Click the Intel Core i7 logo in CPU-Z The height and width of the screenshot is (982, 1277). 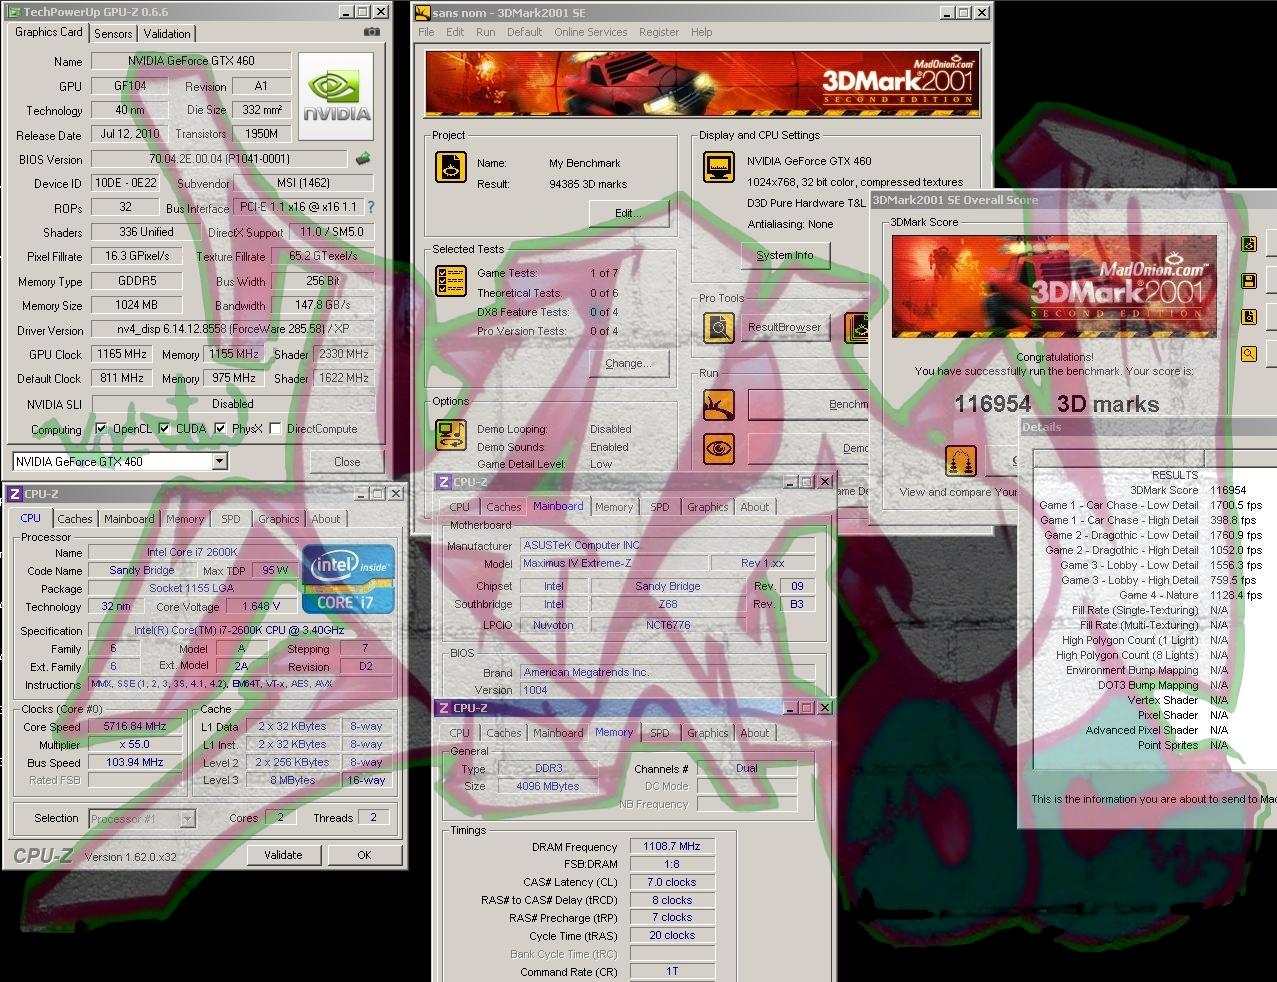(x=348, y=577)
